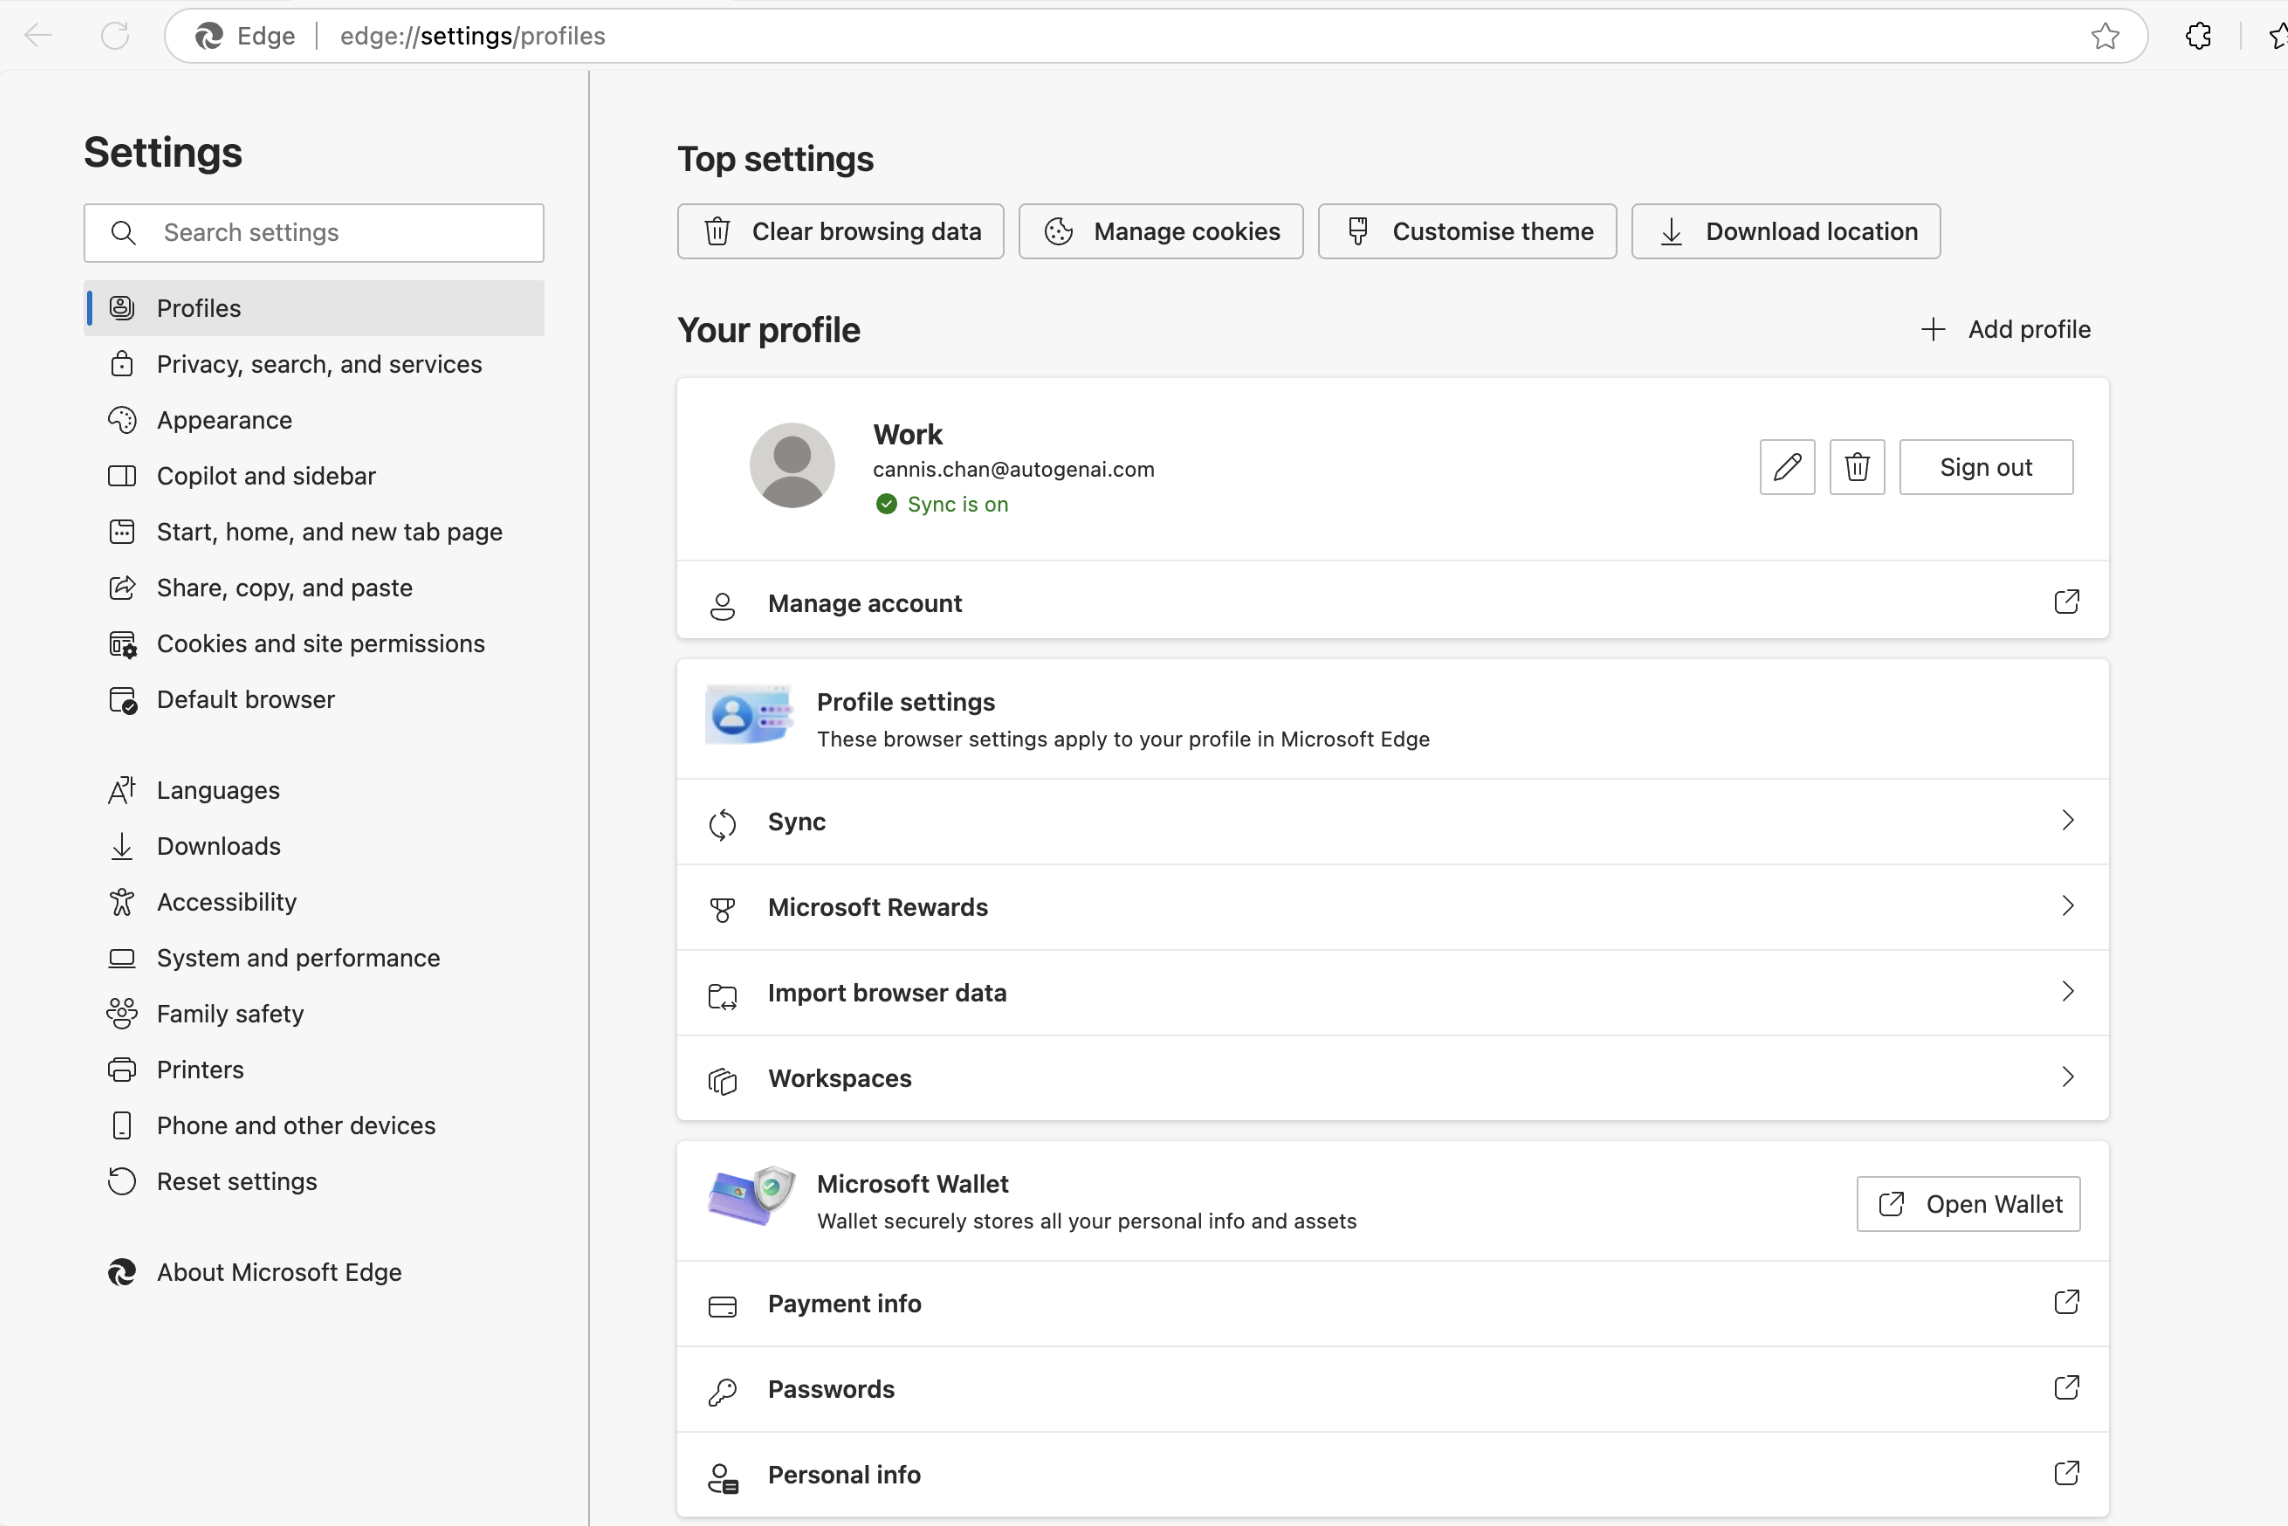Open Share, copy, and paste settings
The width and height of the screenshot is (2288, 1526).
[x=314, y=588]
